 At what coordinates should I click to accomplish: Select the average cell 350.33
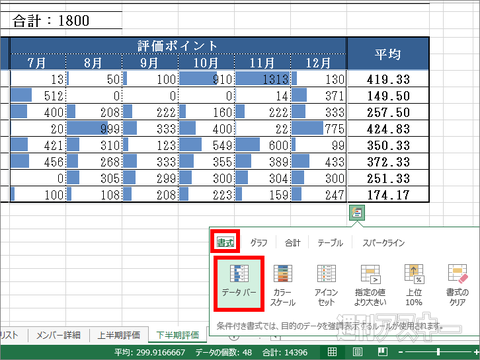pyautogui.click(x=388, y=145)
